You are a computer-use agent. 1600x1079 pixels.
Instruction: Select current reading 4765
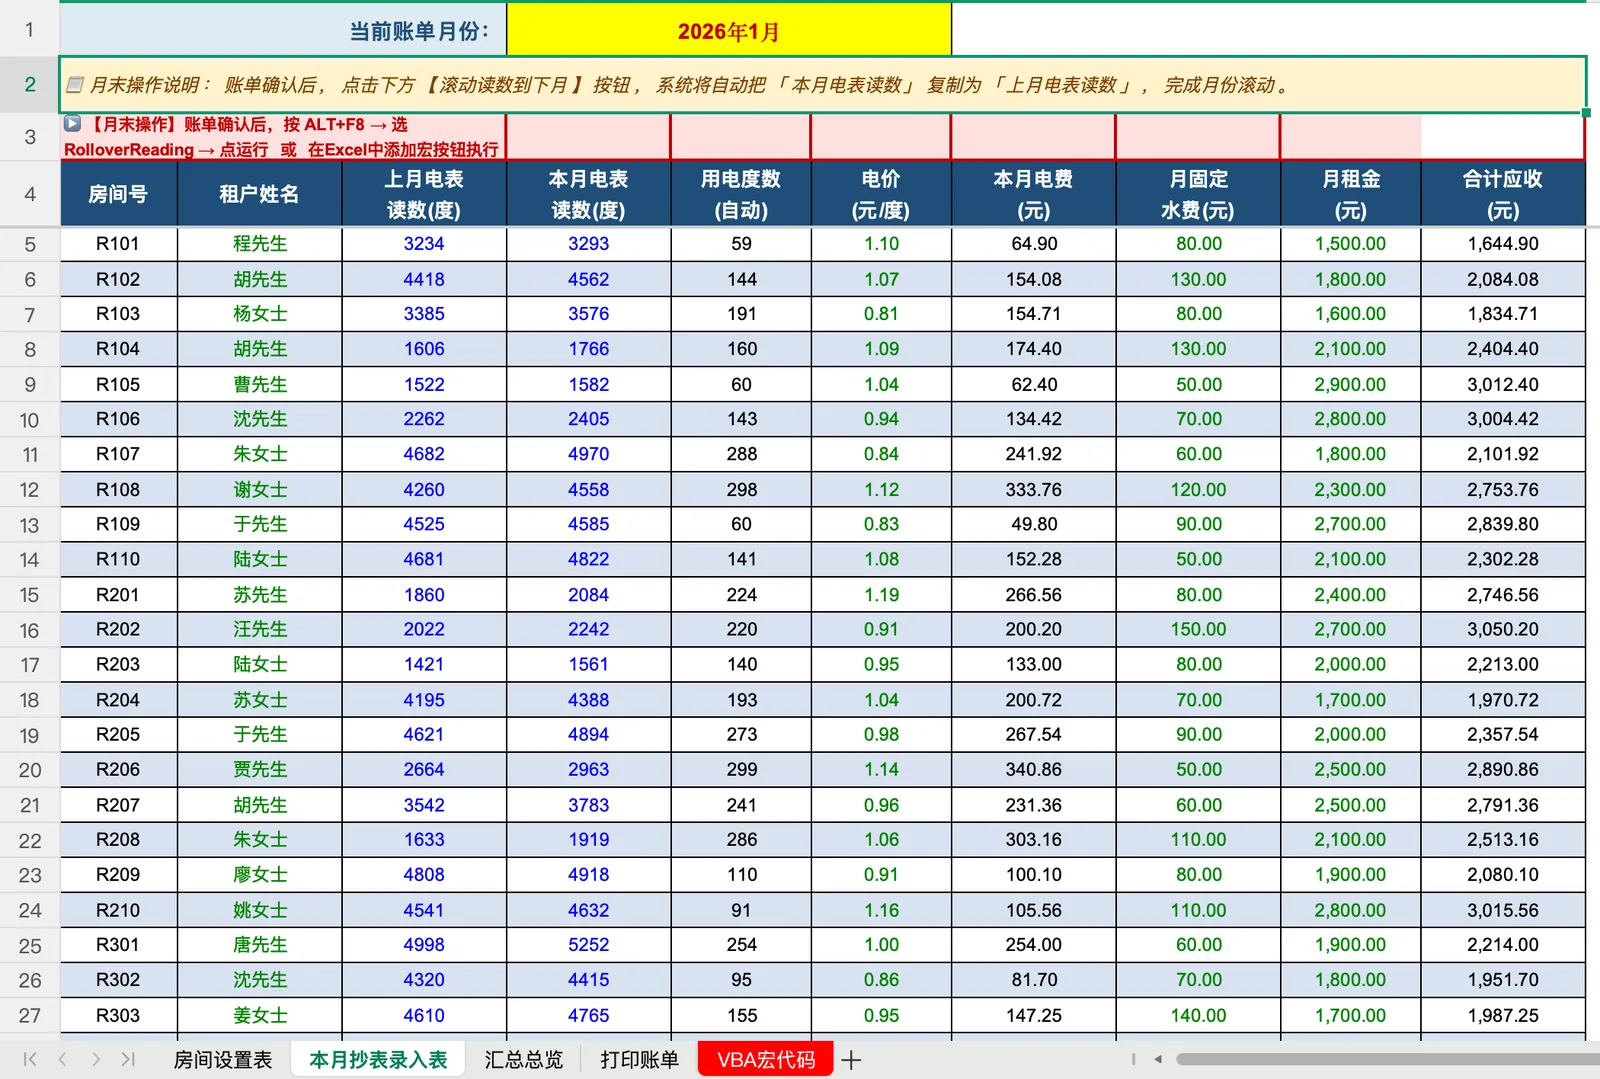pyautogui.click(x=588, y=1015)
